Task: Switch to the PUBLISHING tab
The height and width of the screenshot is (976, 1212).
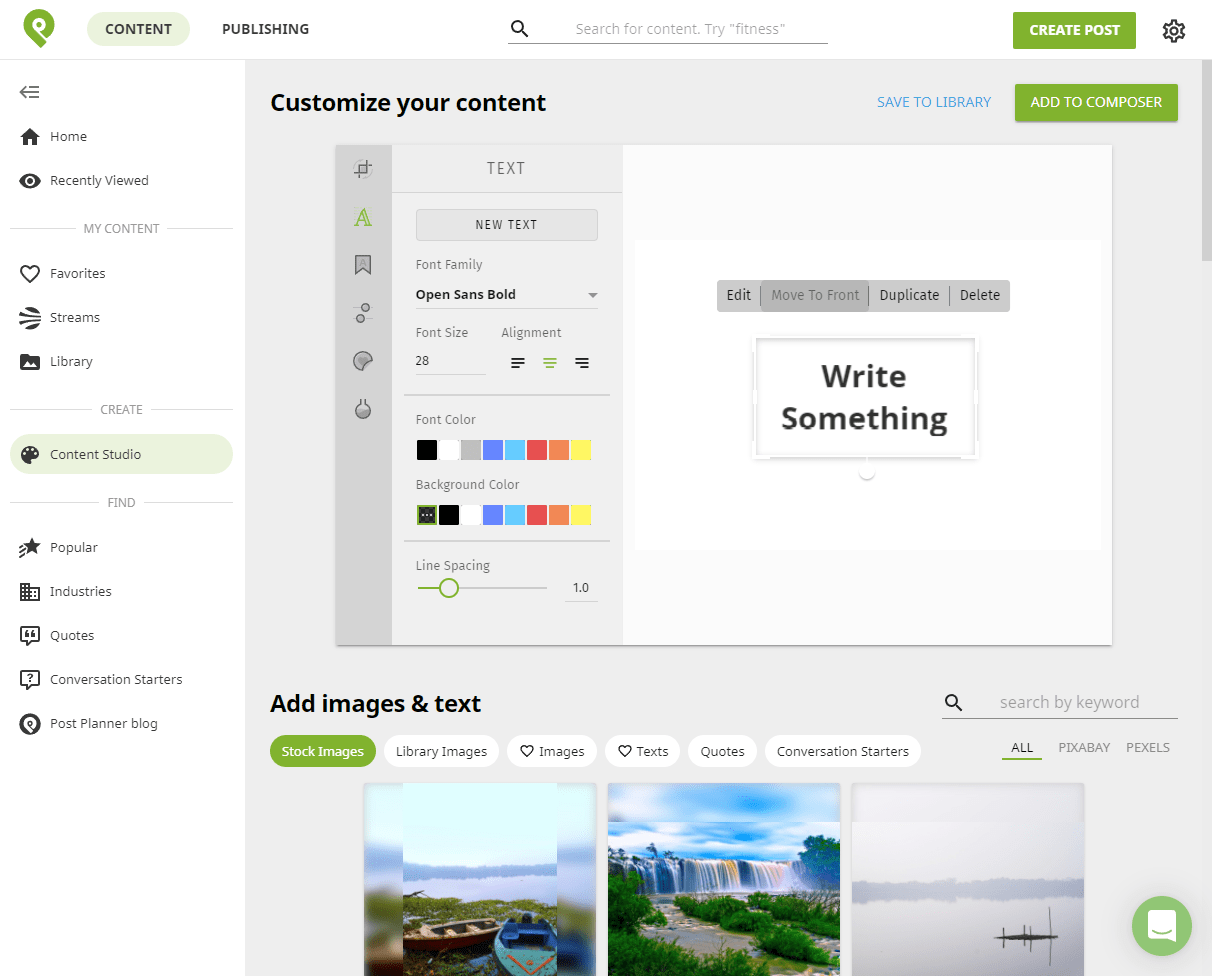Action: (266, 29)
